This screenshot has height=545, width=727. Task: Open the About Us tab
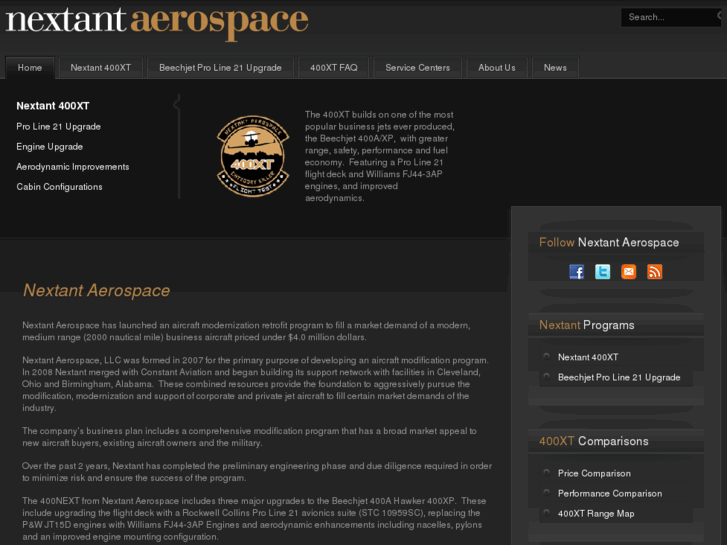click(497, 68)
